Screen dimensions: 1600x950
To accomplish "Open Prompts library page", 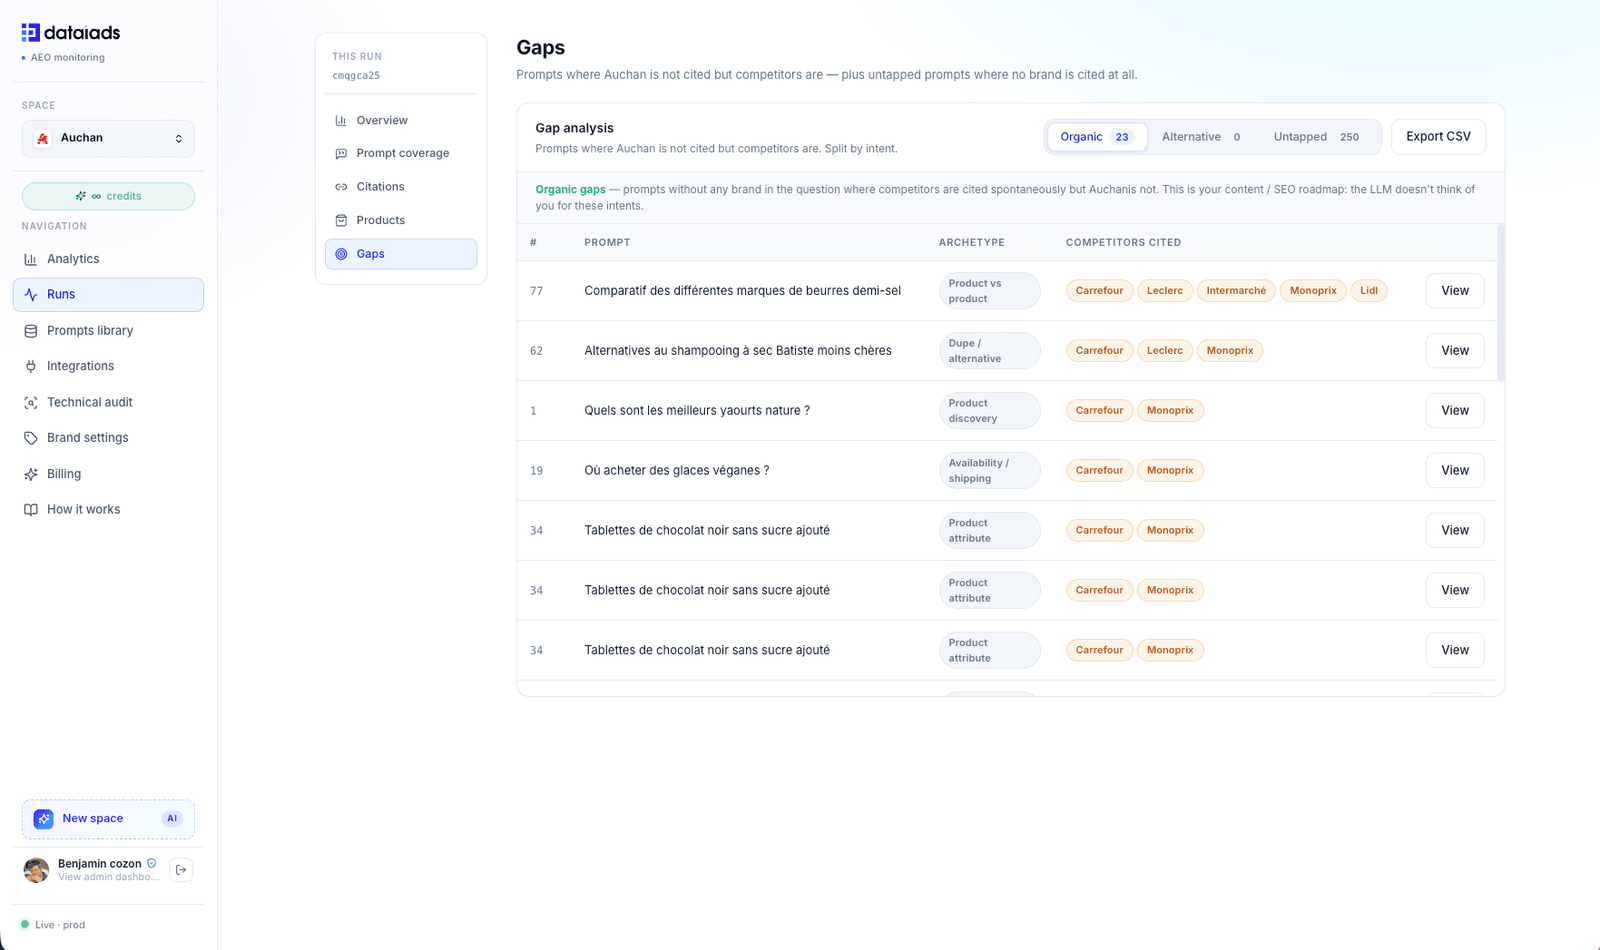I will [108, 331].
